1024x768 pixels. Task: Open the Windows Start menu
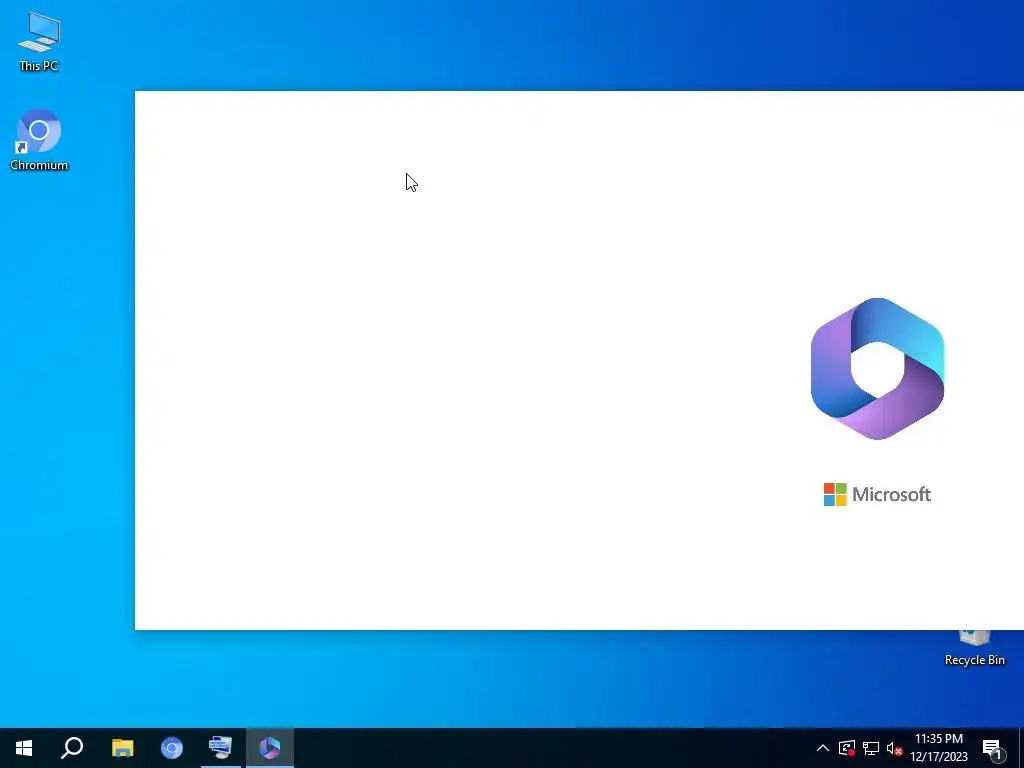pos(24,748)
